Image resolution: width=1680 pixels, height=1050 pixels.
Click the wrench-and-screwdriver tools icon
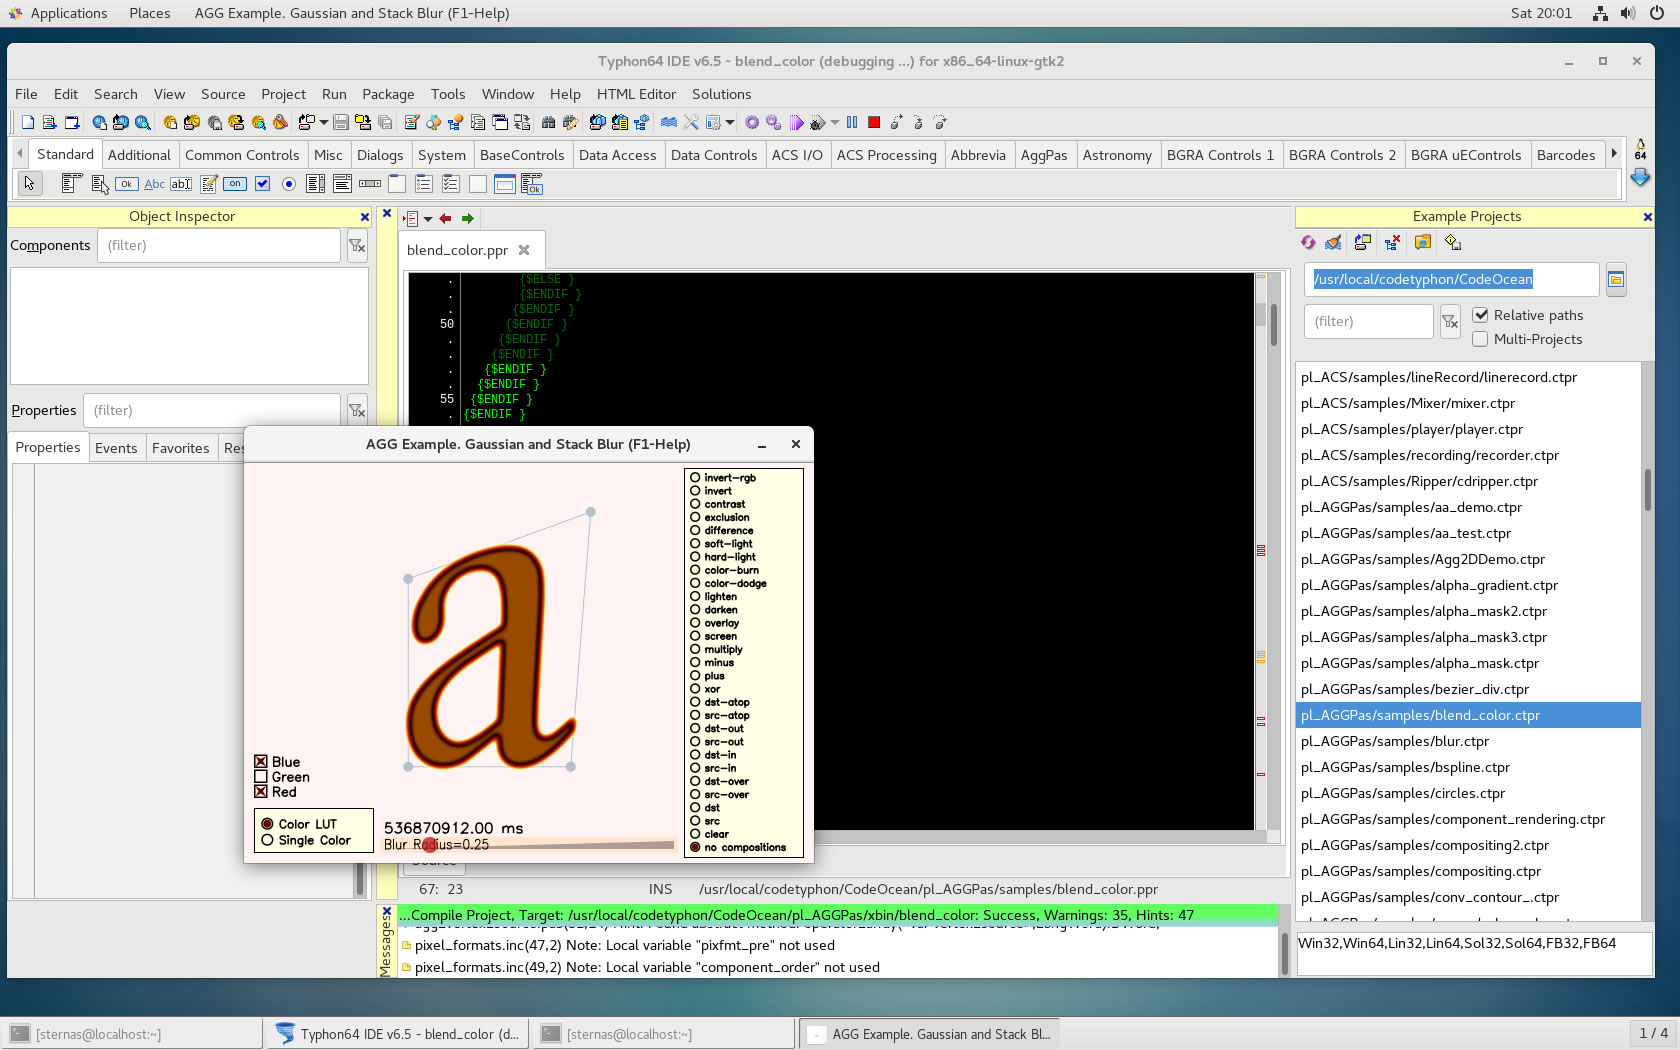point(691,122)
